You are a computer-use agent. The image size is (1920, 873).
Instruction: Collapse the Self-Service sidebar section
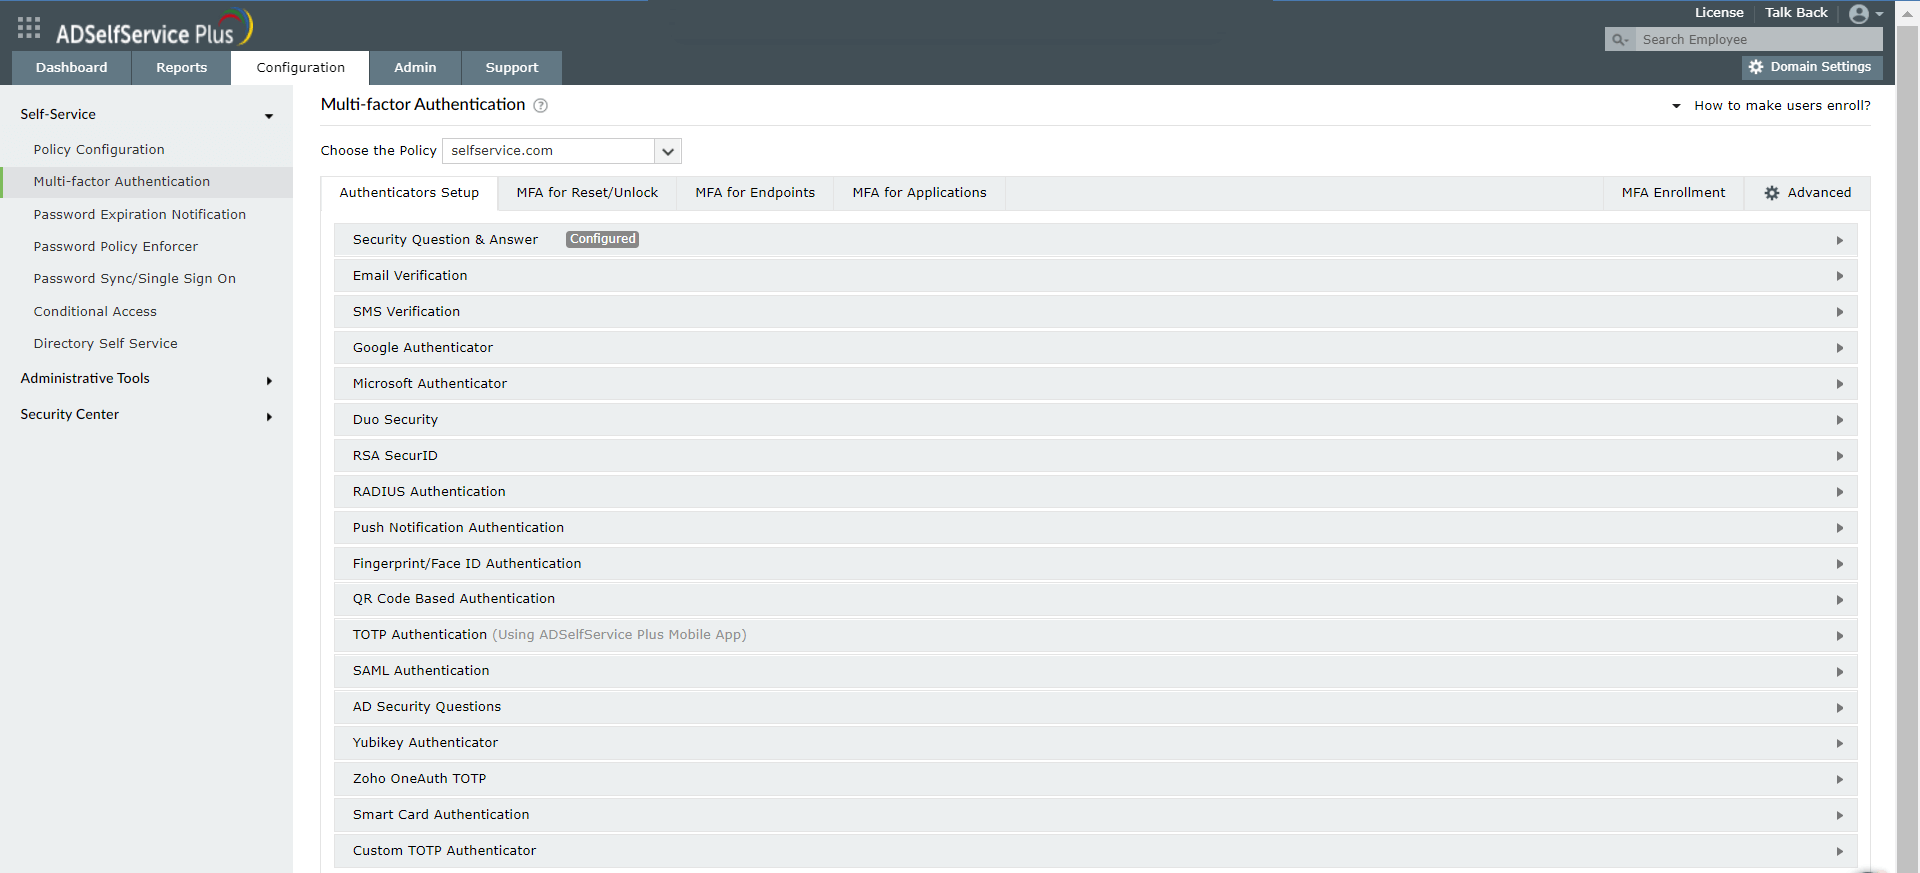[147, 115]
